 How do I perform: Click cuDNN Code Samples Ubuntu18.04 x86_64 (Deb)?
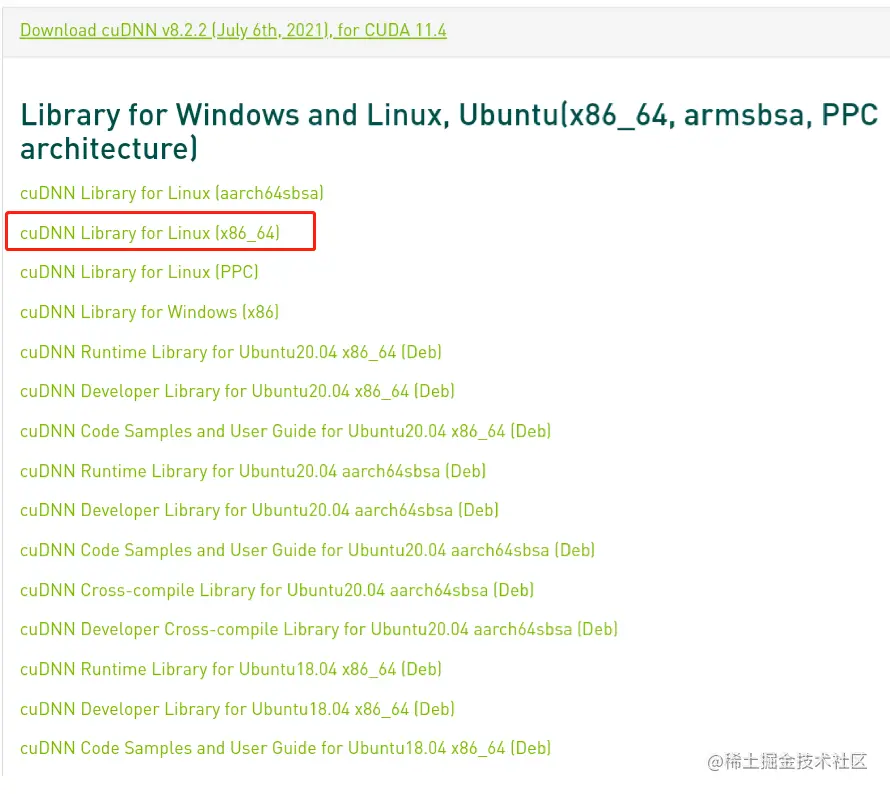point(286,748)
